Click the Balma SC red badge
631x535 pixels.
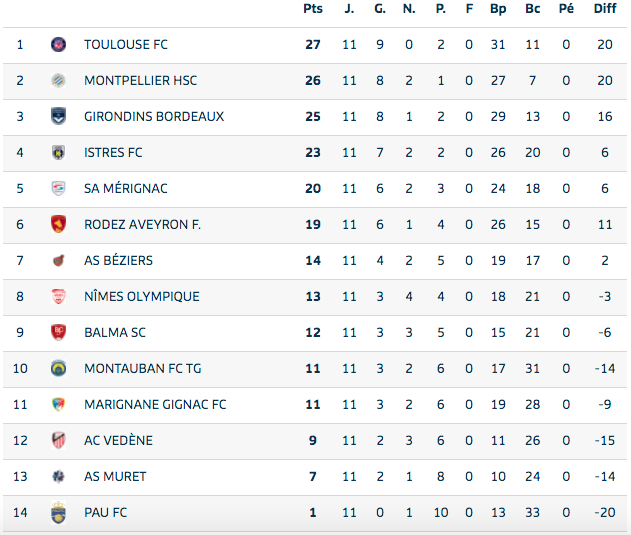point(58,333)
